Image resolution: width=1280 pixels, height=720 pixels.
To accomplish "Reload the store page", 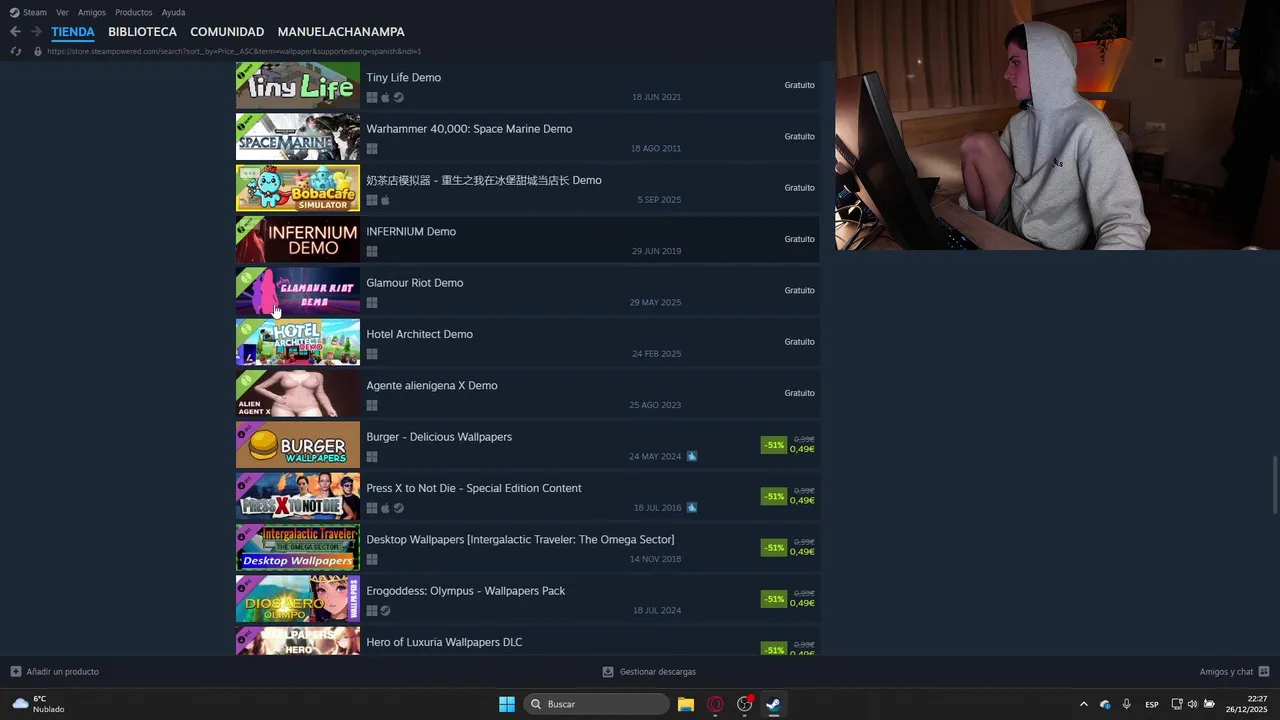I will [x=16, y=51].
